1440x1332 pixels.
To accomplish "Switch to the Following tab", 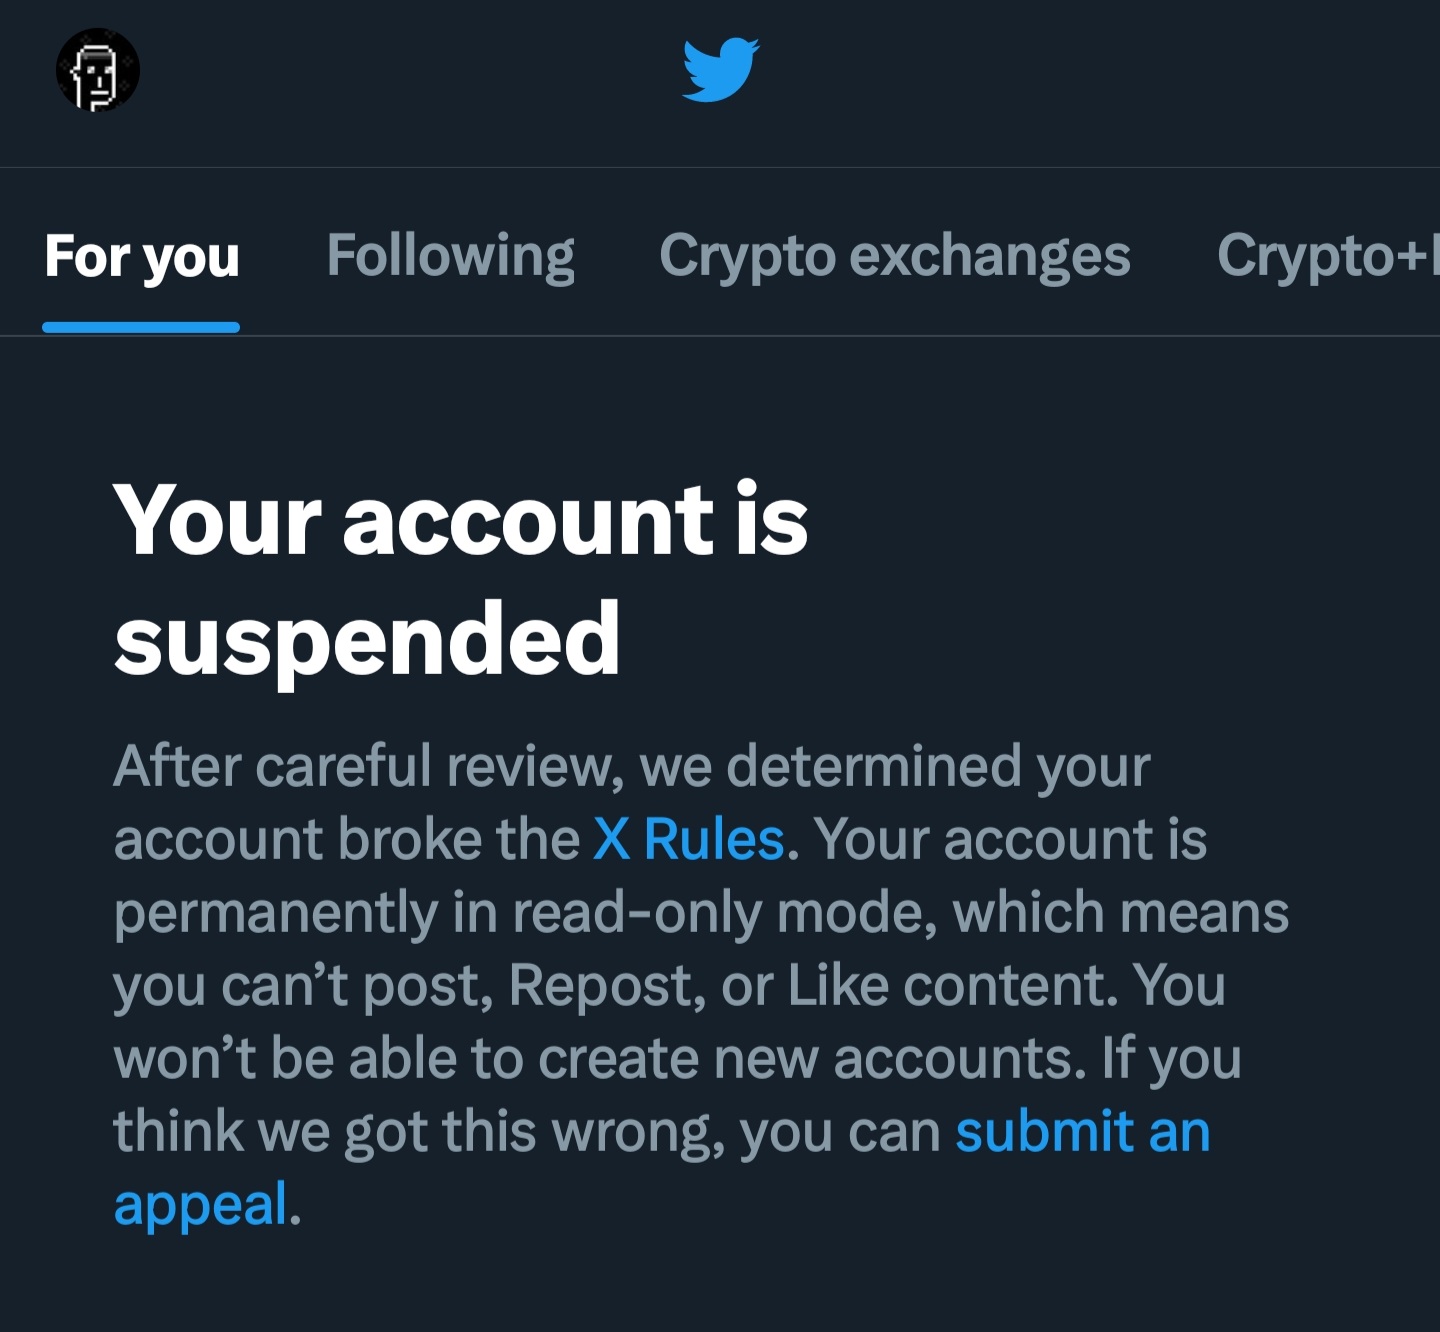I will pos(451,256).
